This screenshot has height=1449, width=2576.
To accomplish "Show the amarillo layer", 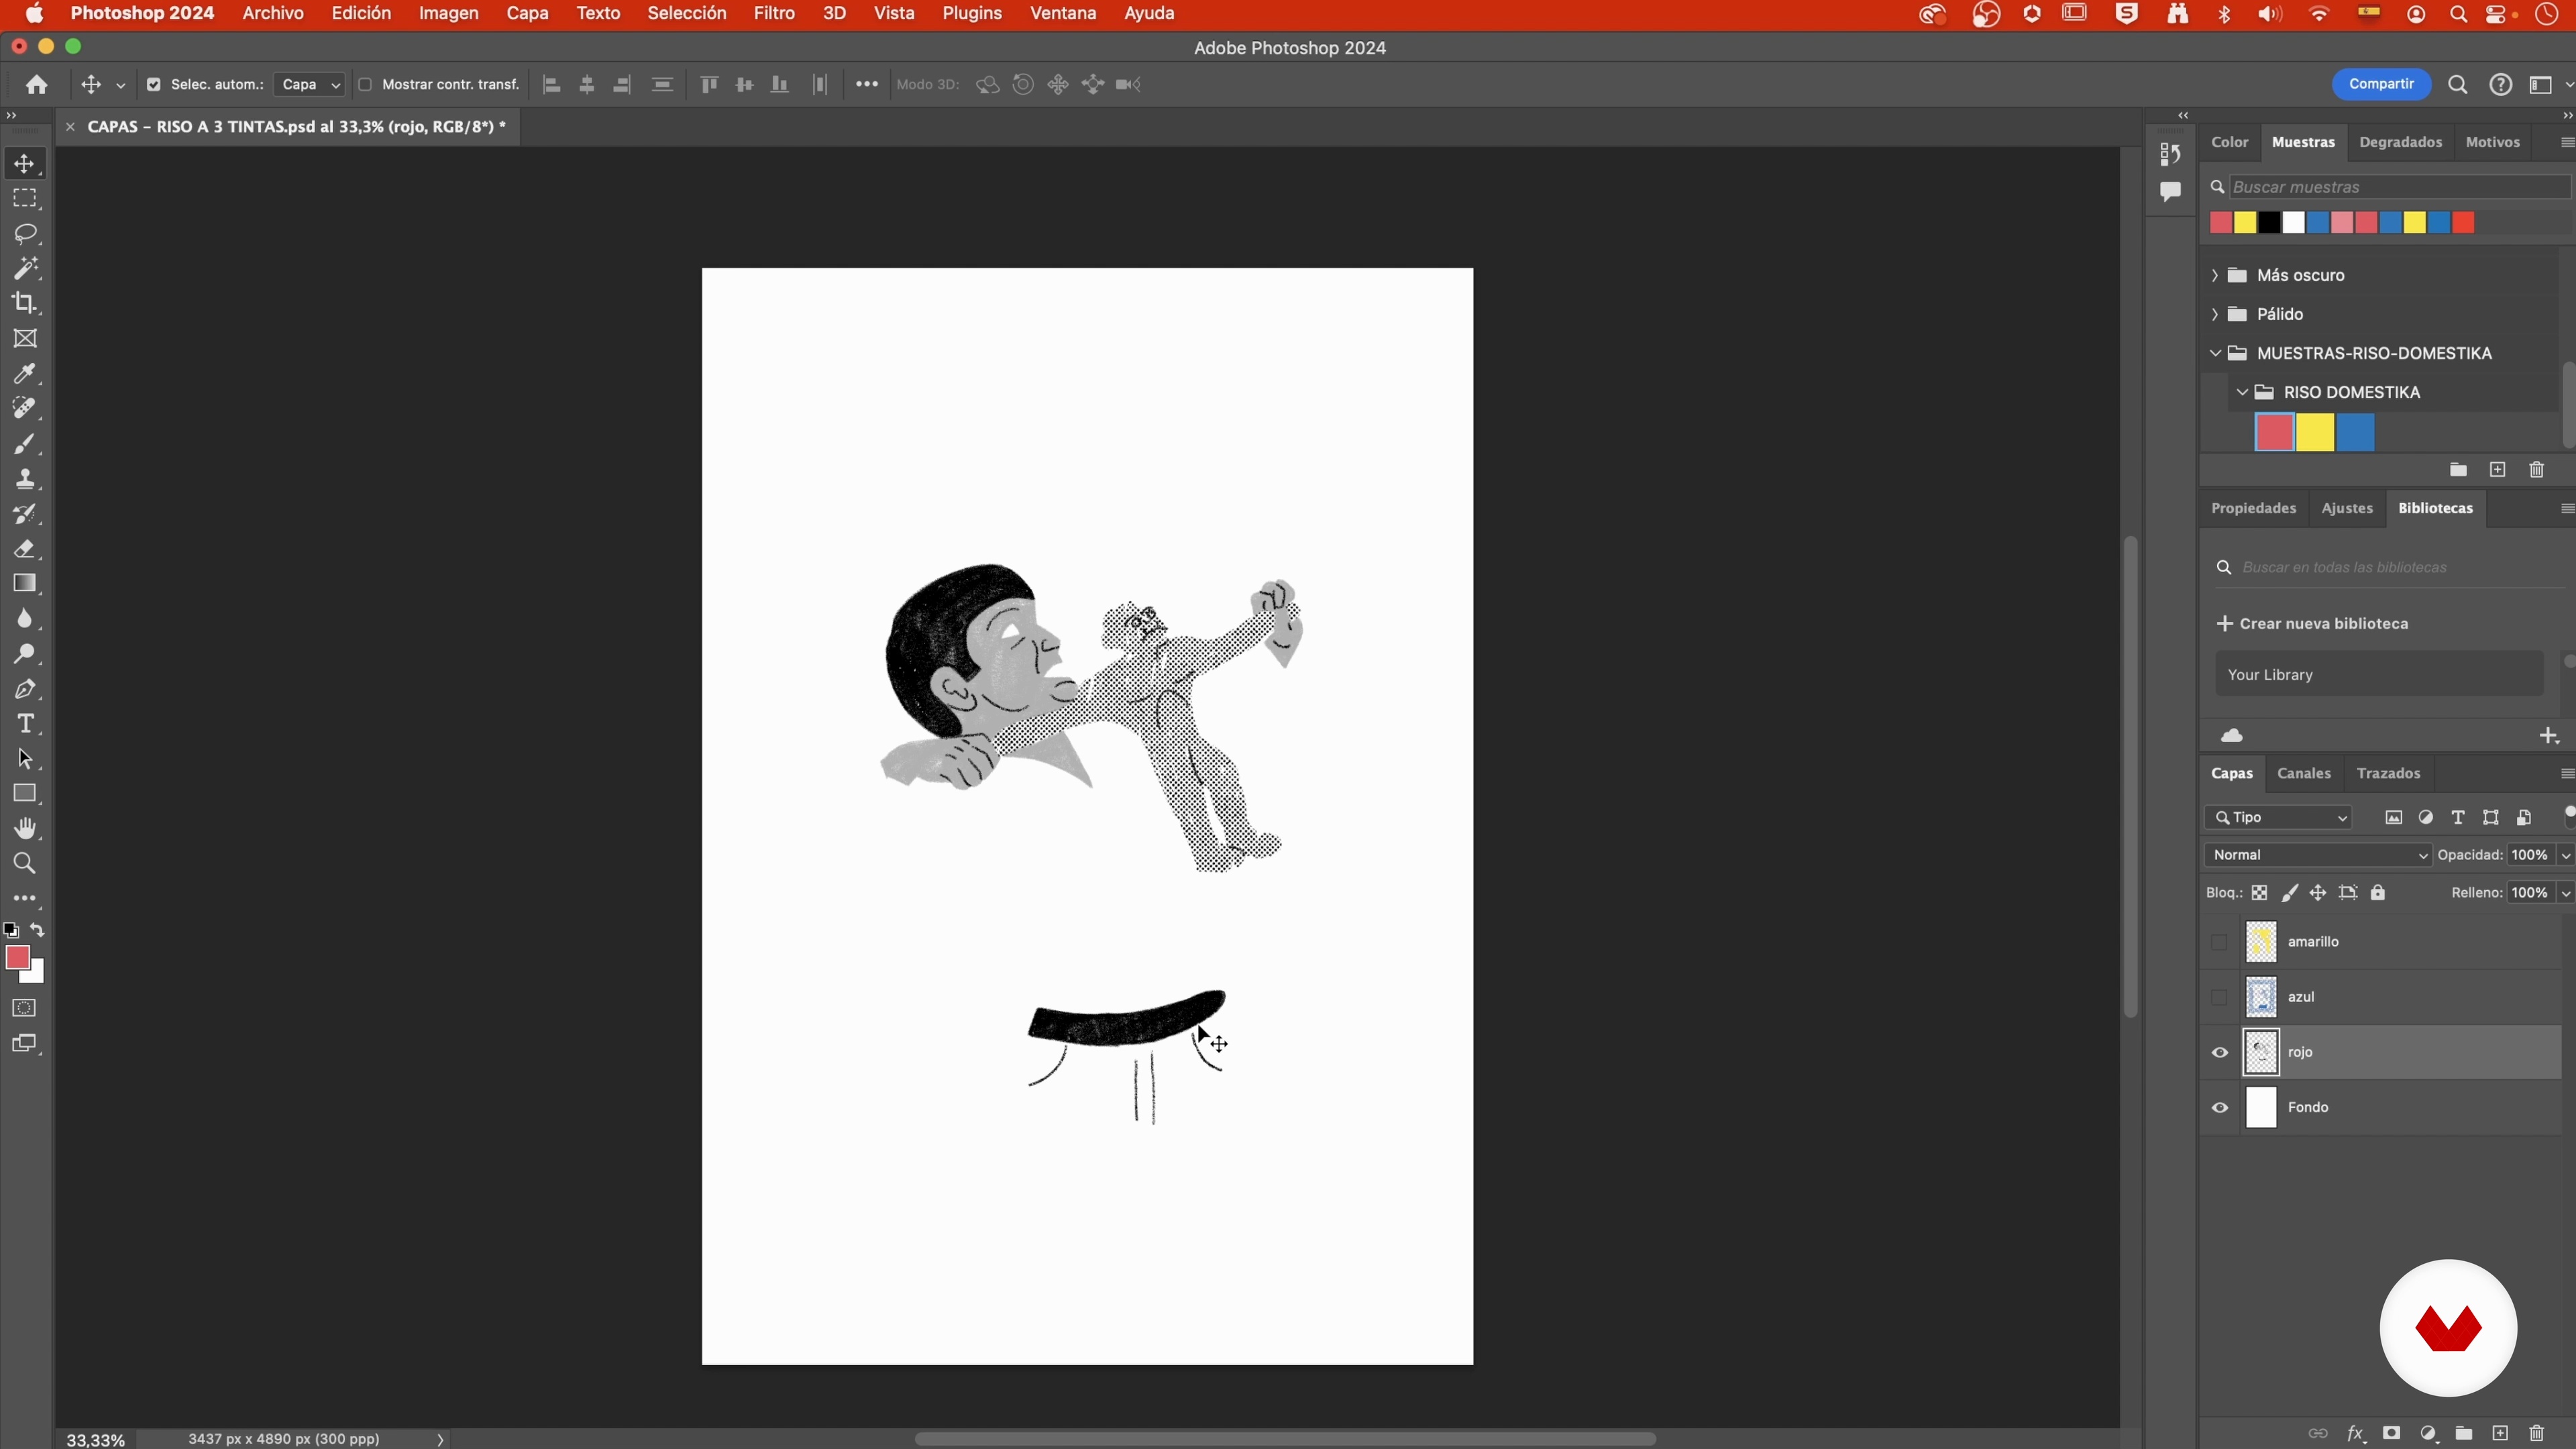I will pos(2219,942).
